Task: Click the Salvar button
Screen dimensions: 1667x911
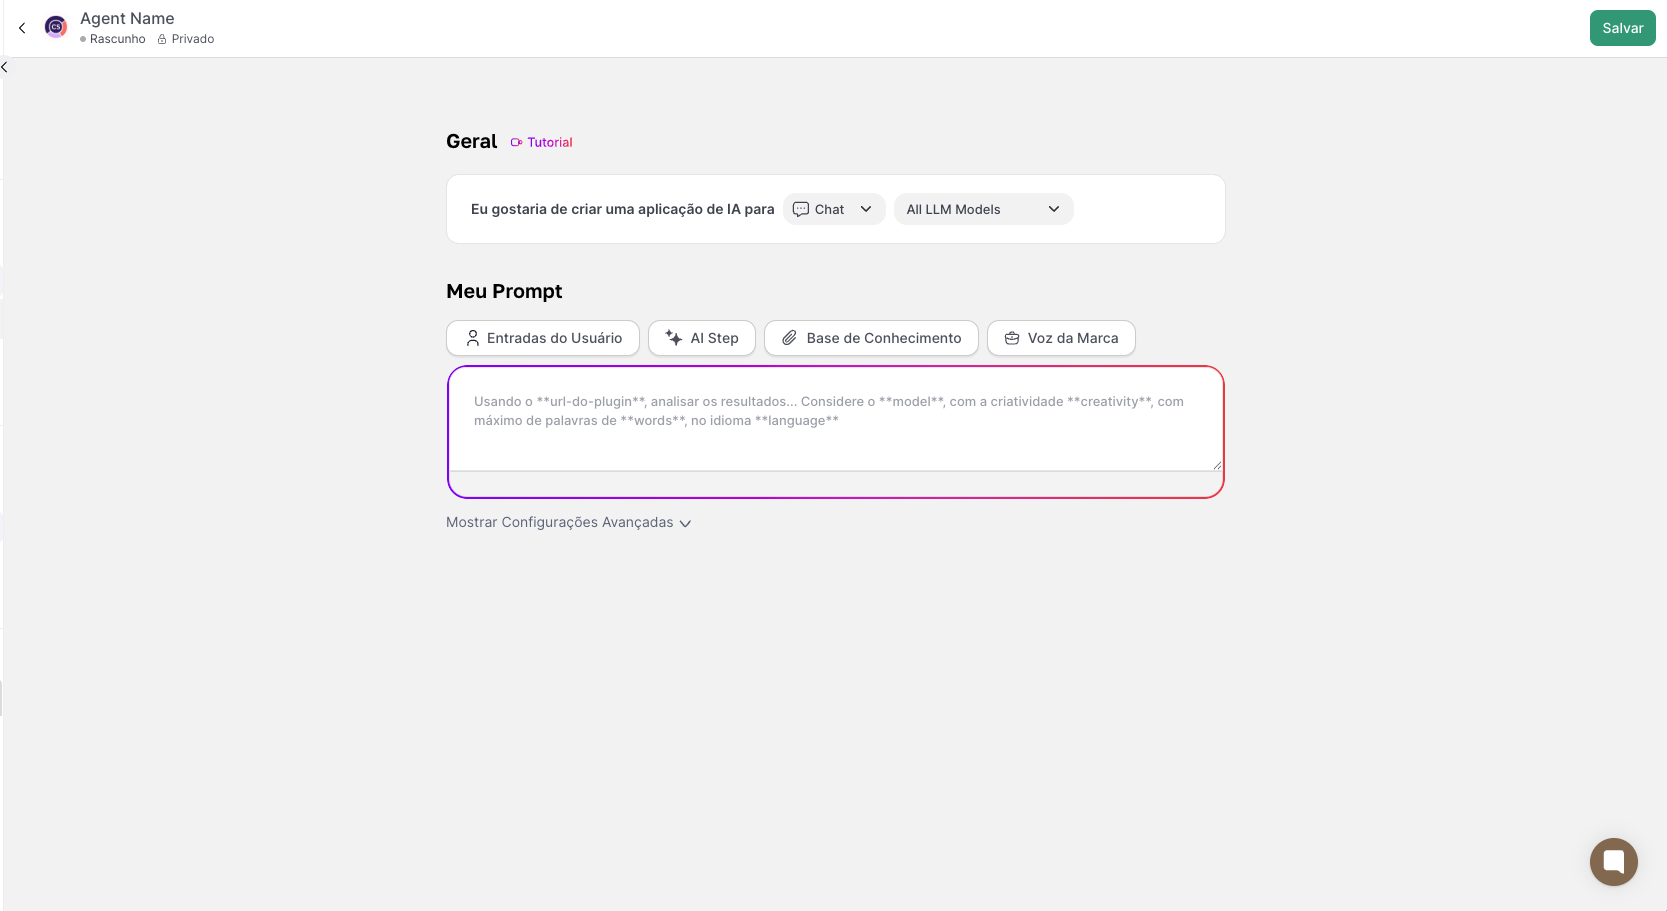Action: pyautogui.click(x=1622, y=28)
